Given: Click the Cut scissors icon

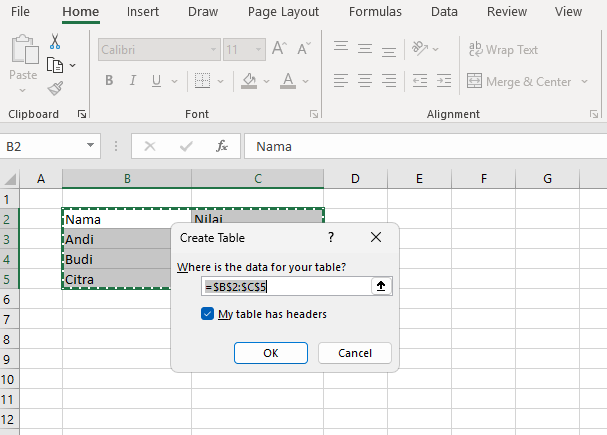Looking at the screenshot, I should pyautogui.click(x=55, y=42).
